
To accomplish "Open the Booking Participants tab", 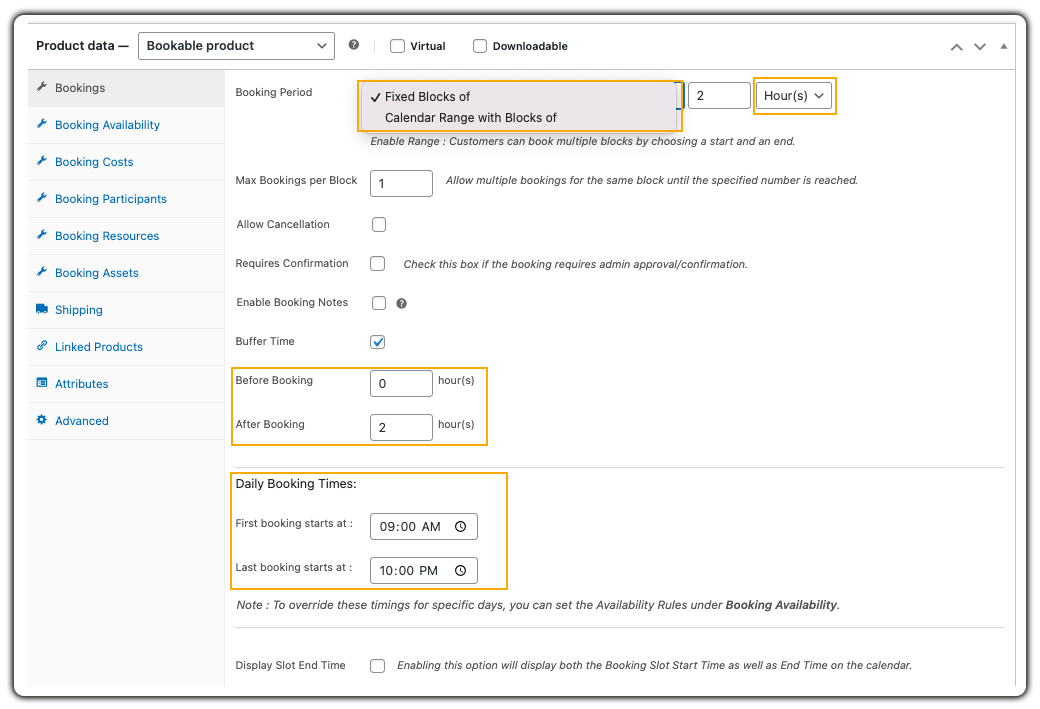I will pyautogui.click(x=126, y=199).
